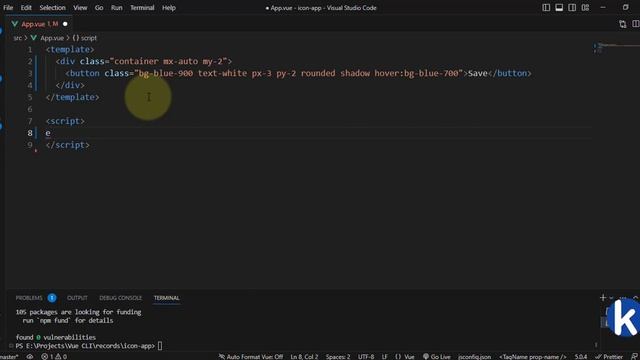
Task: Click the App.vue breadcrumb segment
Action: point(52,38)
